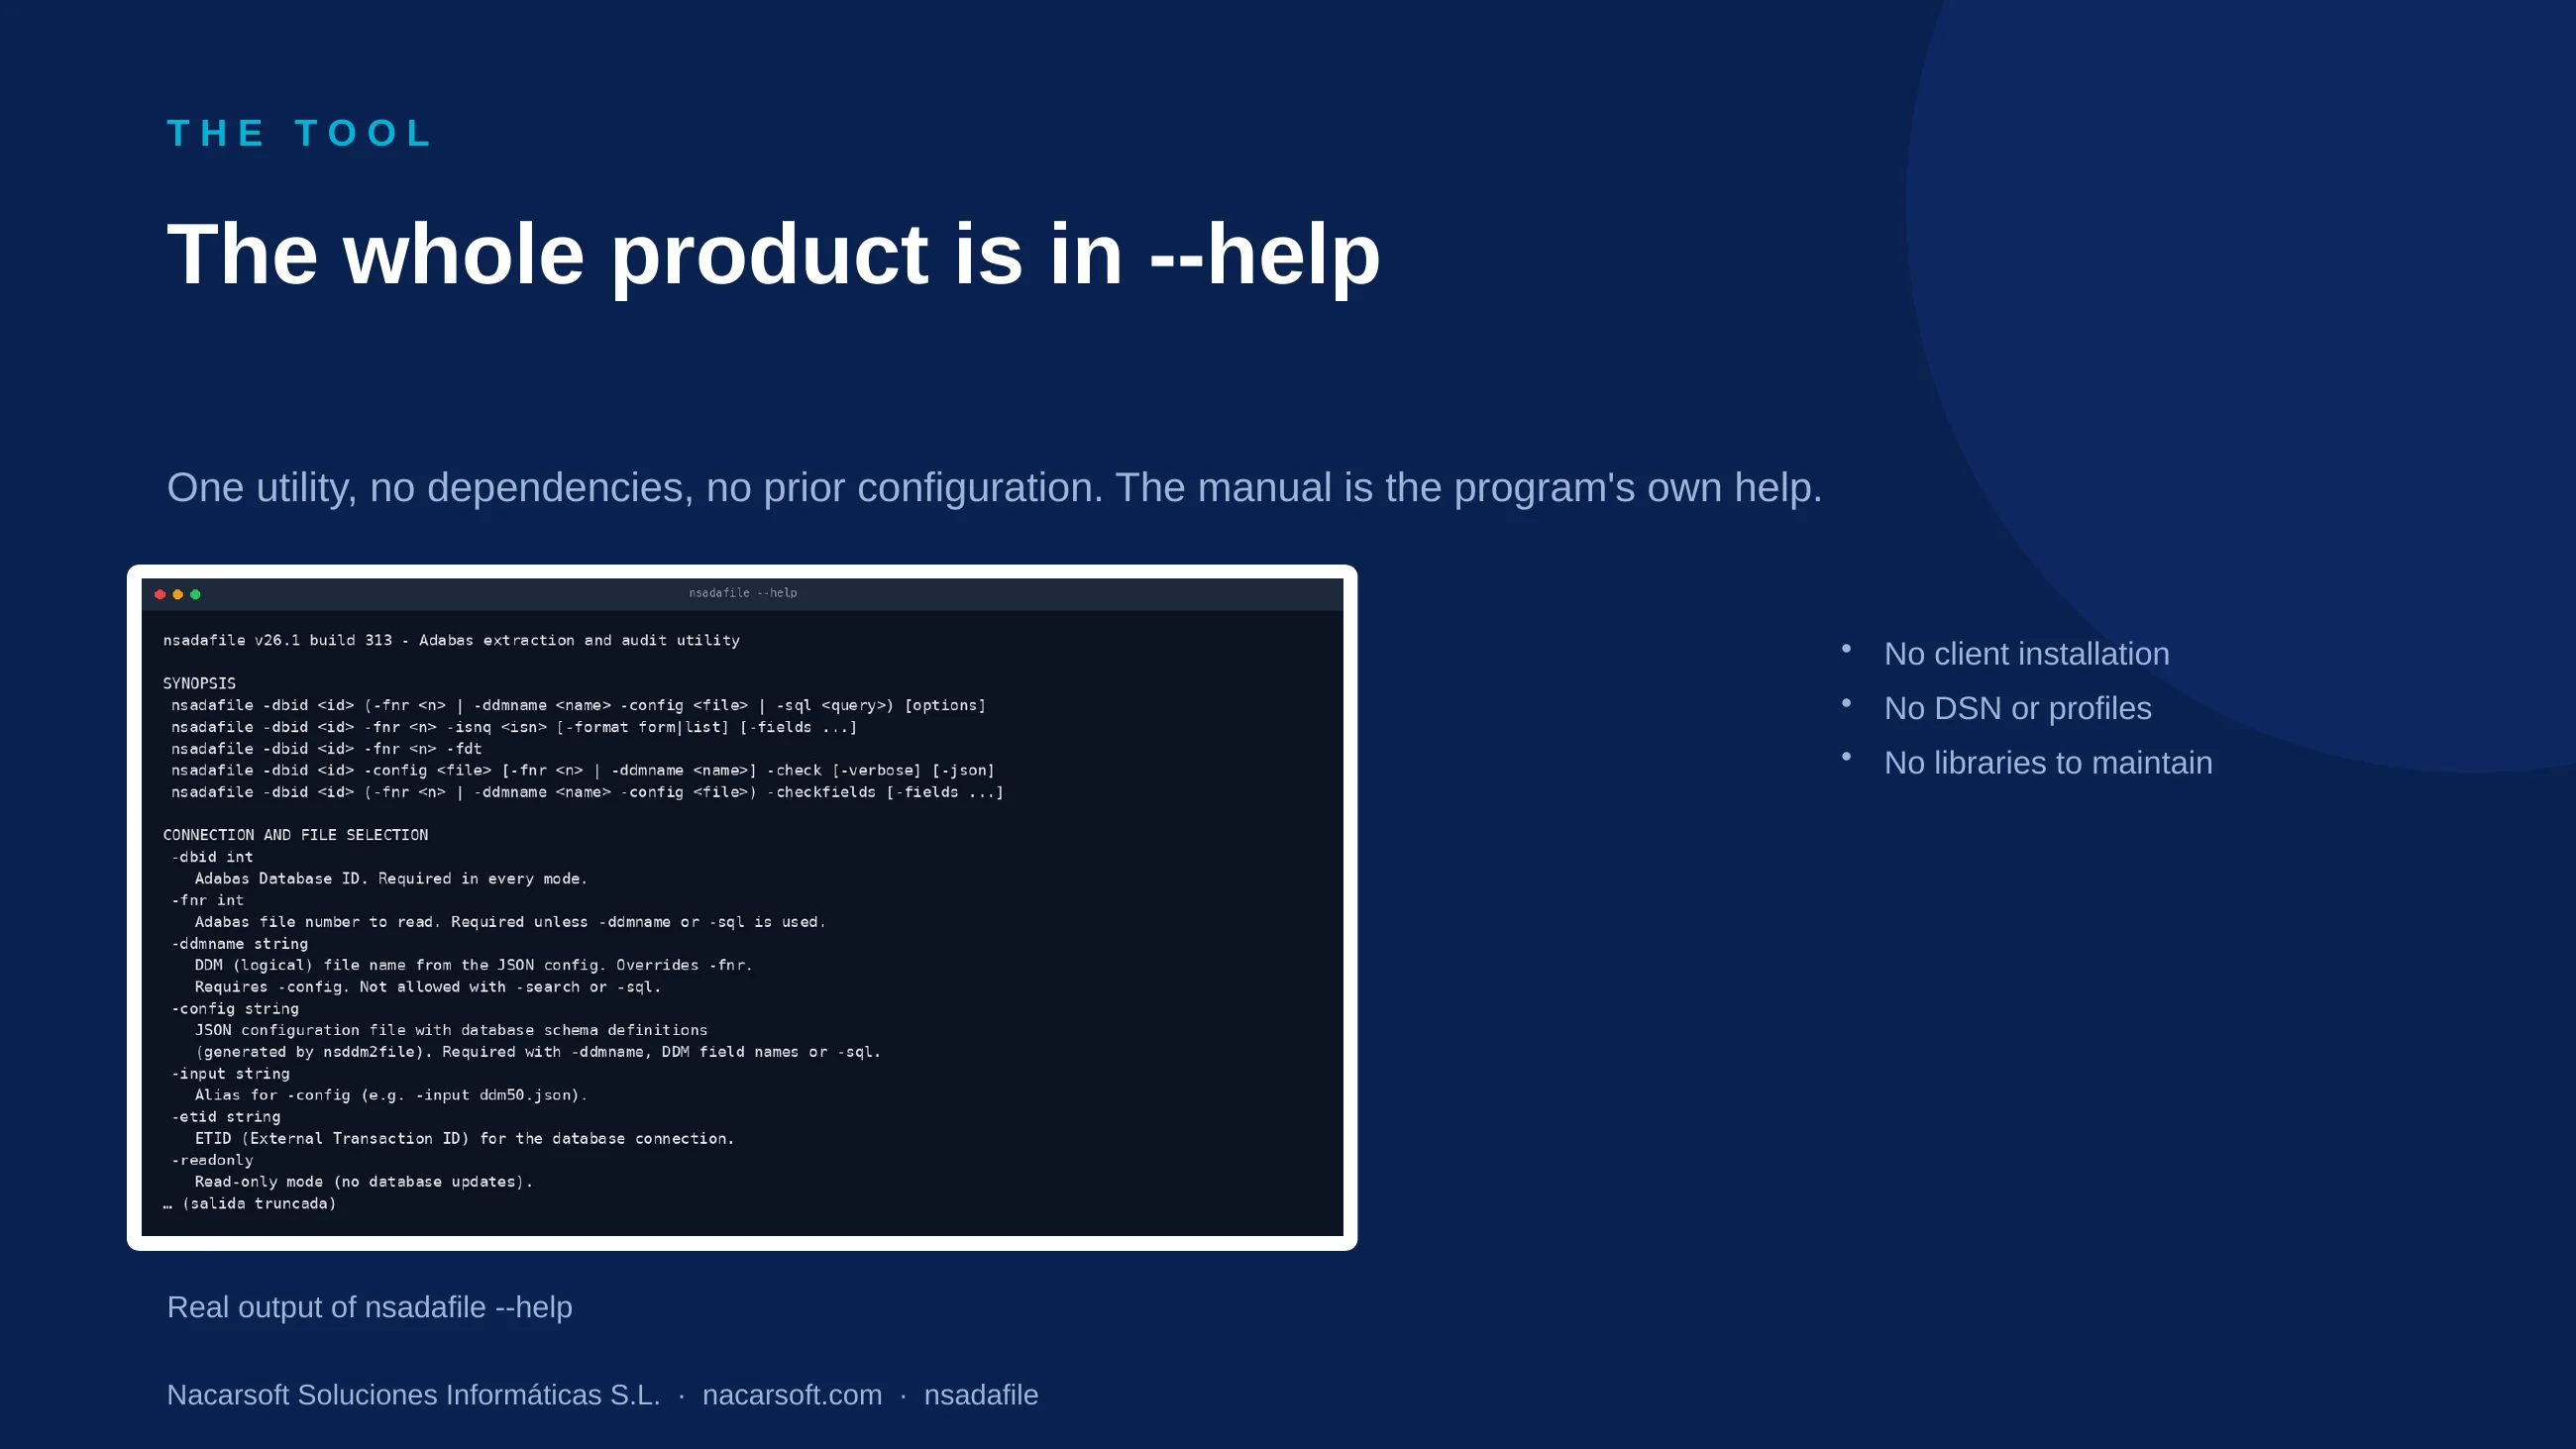Click 'Read-only mode (no database updates).'
This screenshot has height=1449, width=2576.
point(364,1182)
